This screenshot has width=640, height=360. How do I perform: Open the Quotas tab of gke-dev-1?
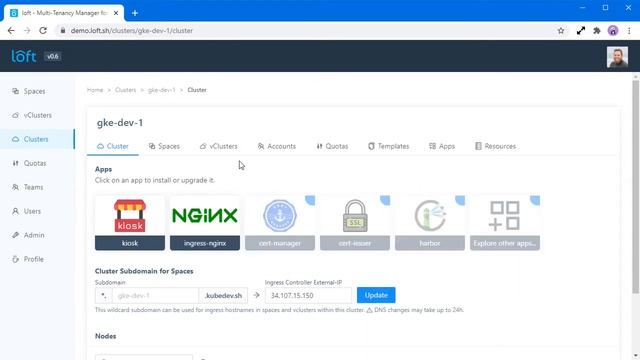(332, 146)
